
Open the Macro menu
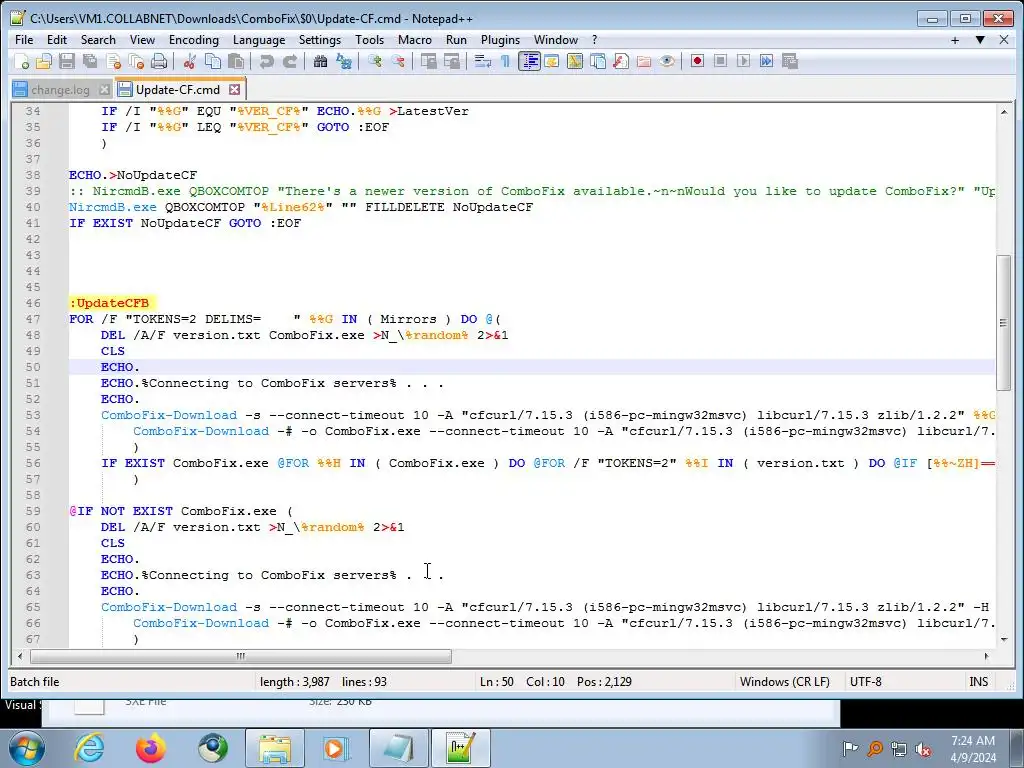pos(415,40)
